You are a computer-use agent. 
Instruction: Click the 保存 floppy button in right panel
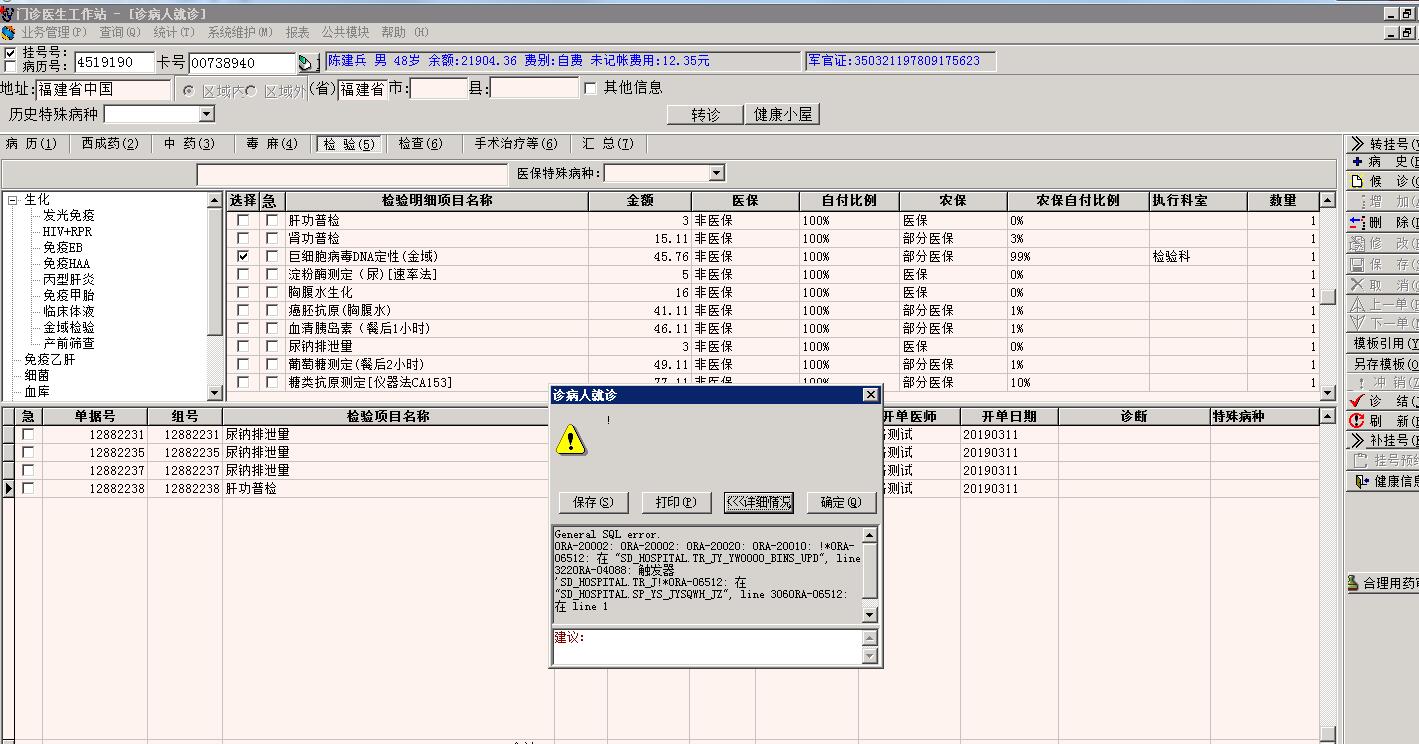click(x=1383, y=264)
